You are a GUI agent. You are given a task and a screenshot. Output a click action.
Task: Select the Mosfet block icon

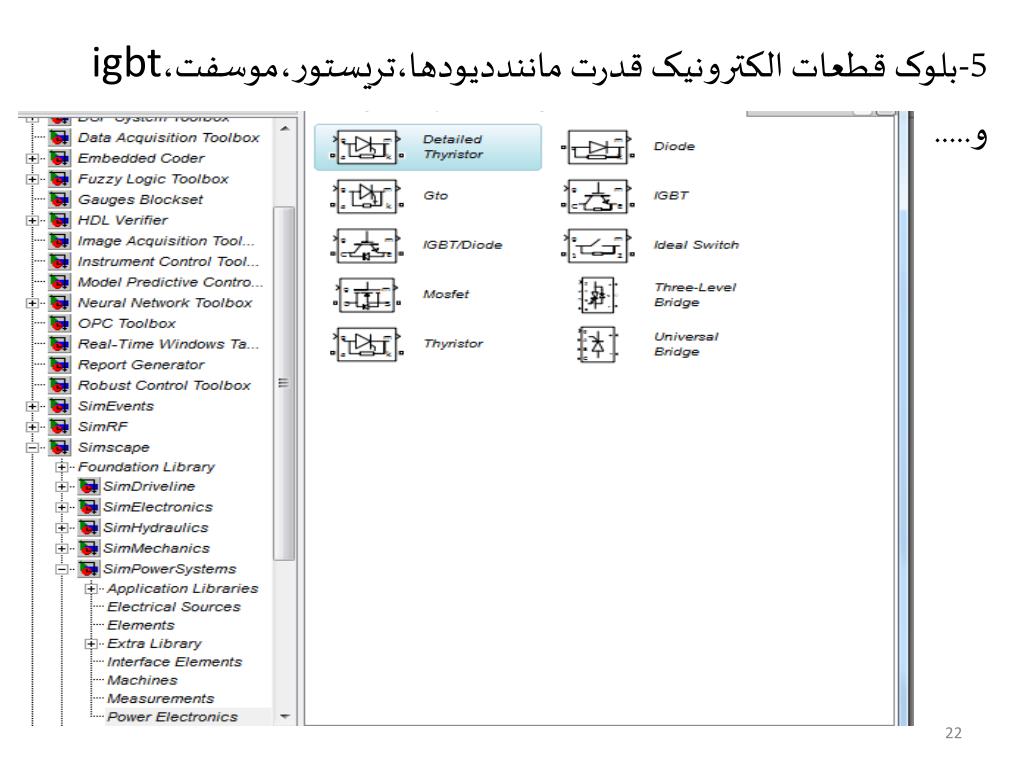click(367, 295)
